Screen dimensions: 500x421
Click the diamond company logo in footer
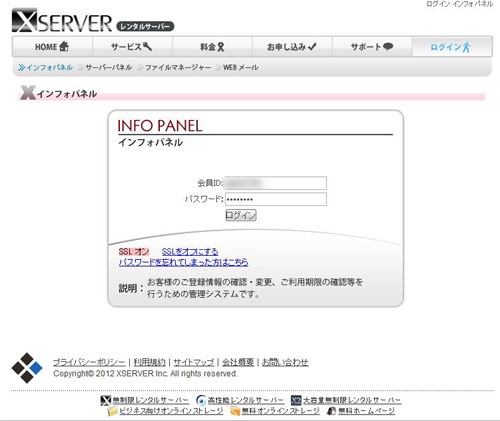[x=27, y=368]
